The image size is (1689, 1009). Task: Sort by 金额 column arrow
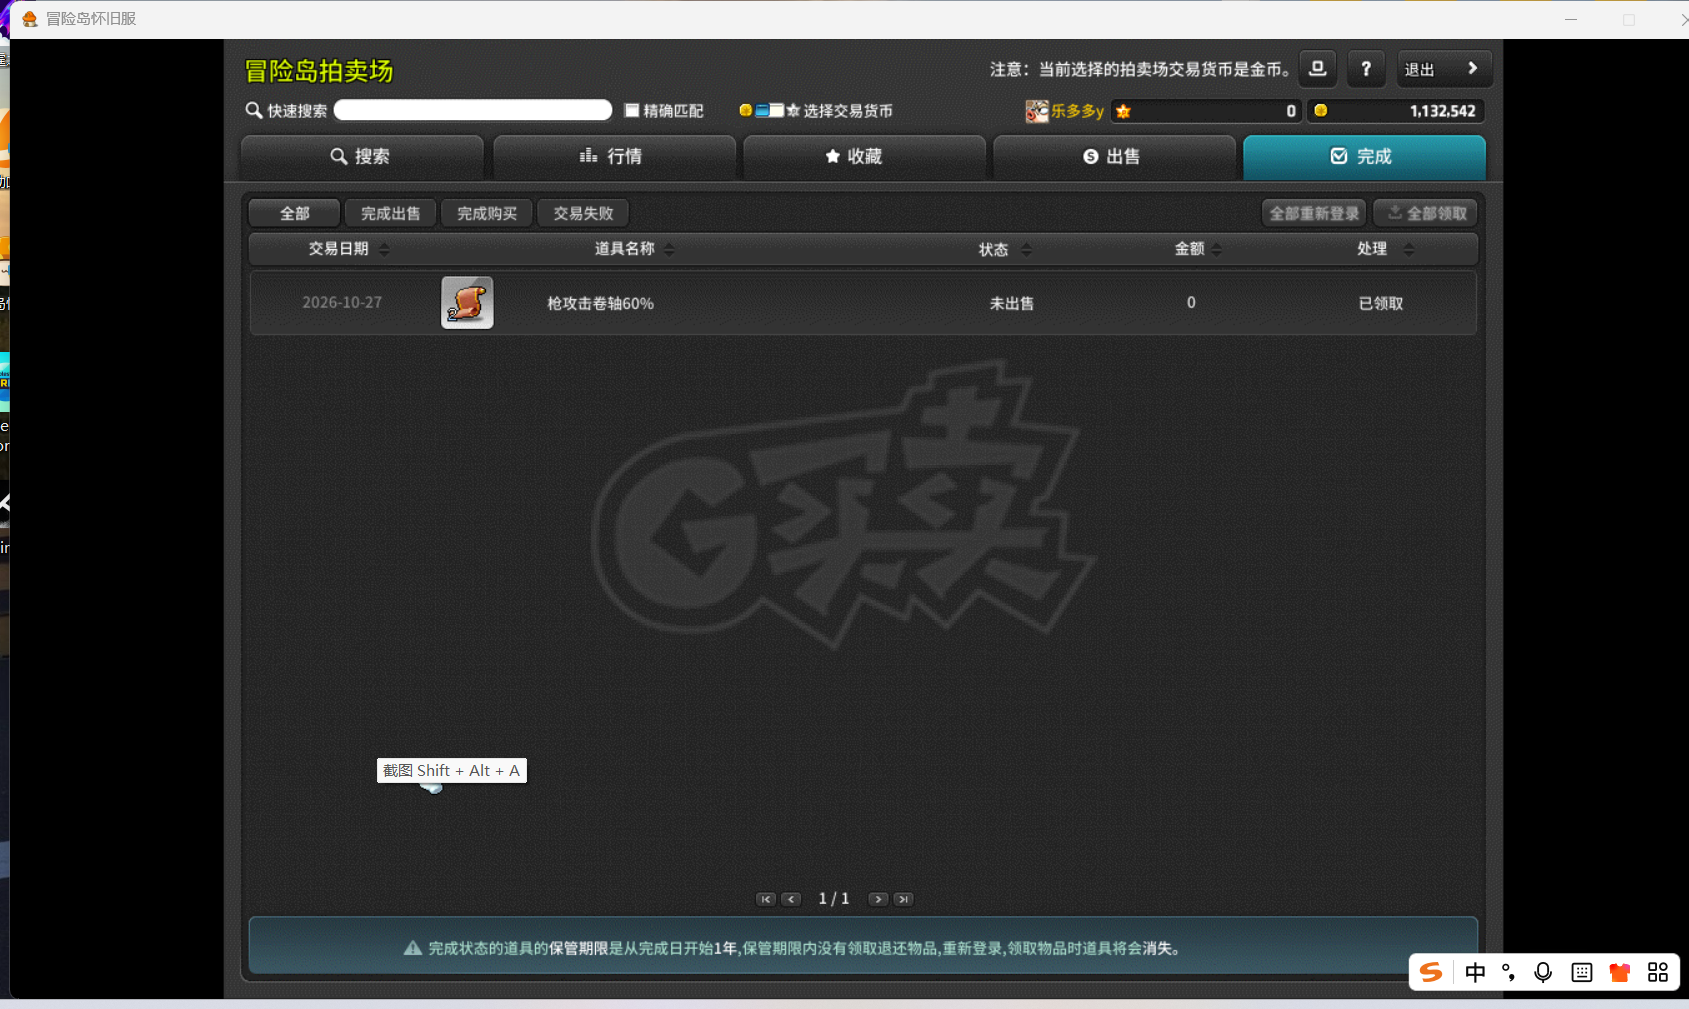[1217, 249]
